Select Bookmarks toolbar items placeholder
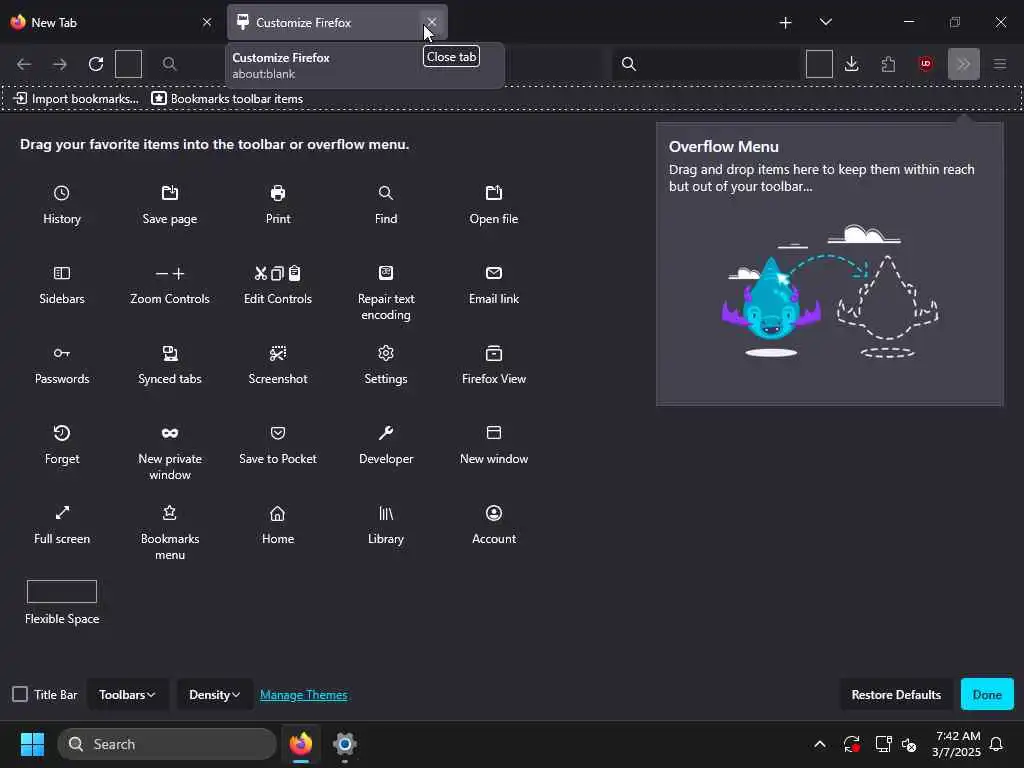1024x768 pixels. 227,99
